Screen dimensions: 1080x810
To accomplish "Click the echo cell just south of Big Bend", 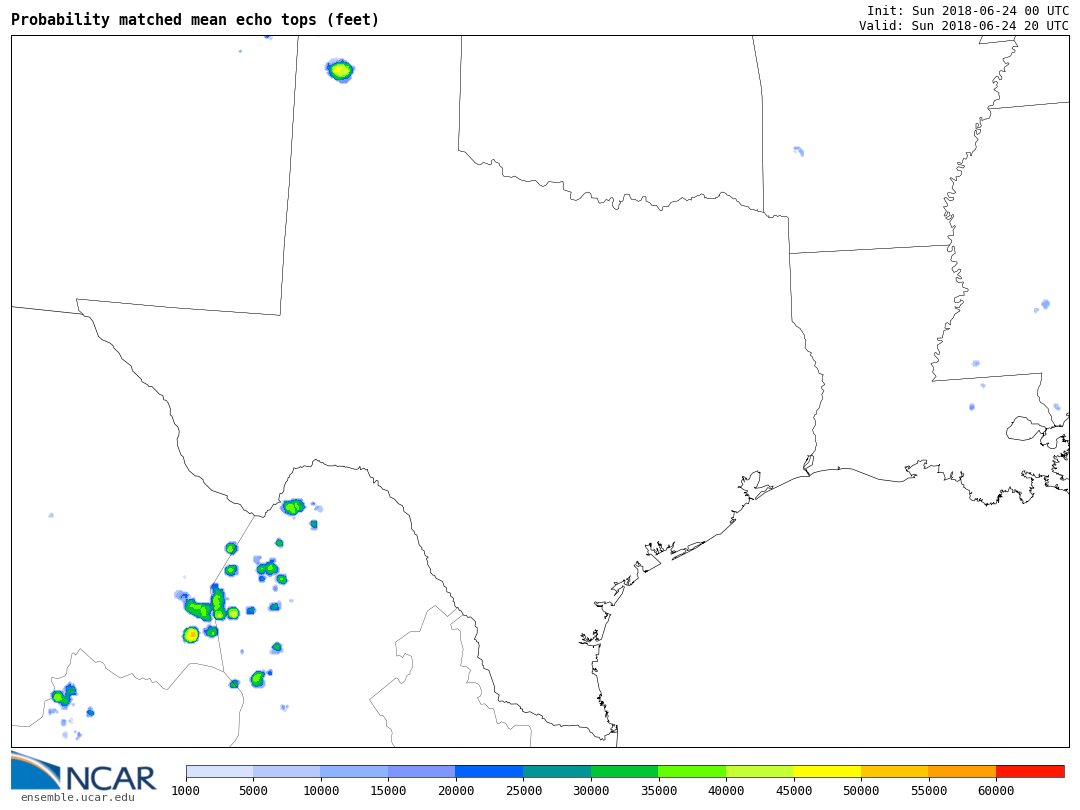I will coord(292,507).
